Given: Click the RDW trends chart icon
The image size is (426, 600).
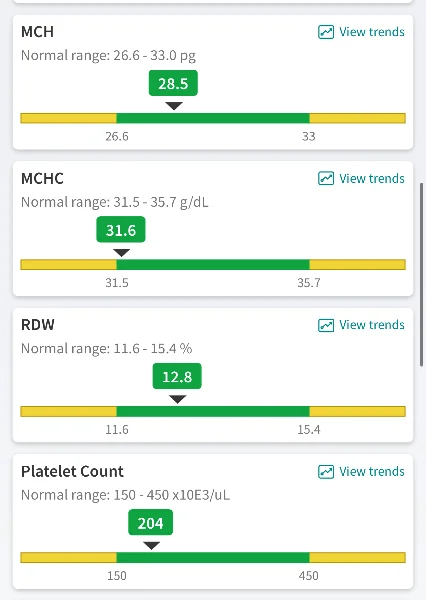Looking at the screenshot, I should [326, 325].
